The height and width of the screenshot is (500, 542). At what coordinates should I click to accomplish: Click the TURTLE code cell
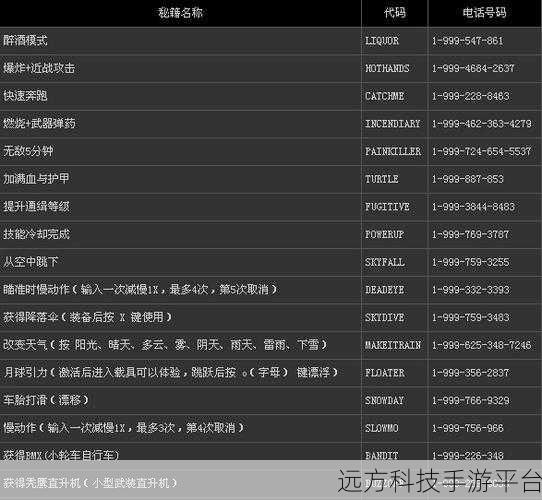382,179
